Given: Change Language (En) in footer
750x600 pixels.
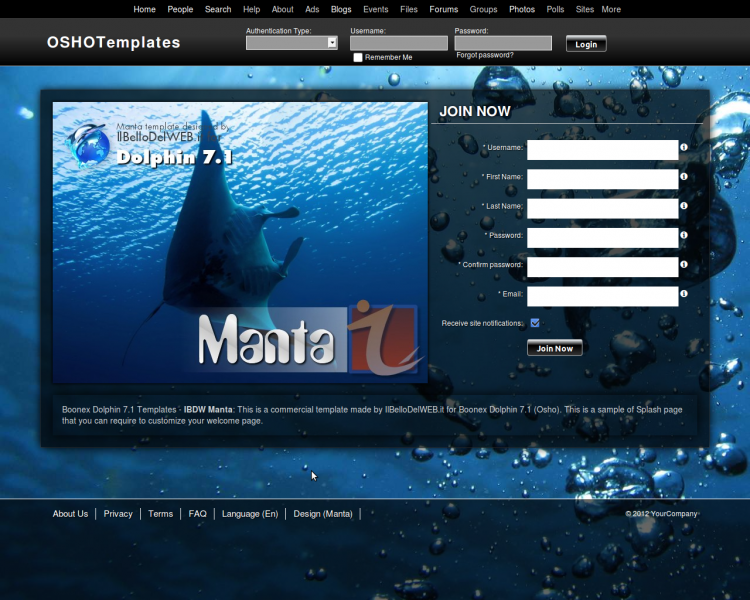Looking at the screenshot, I should point(250,513).
